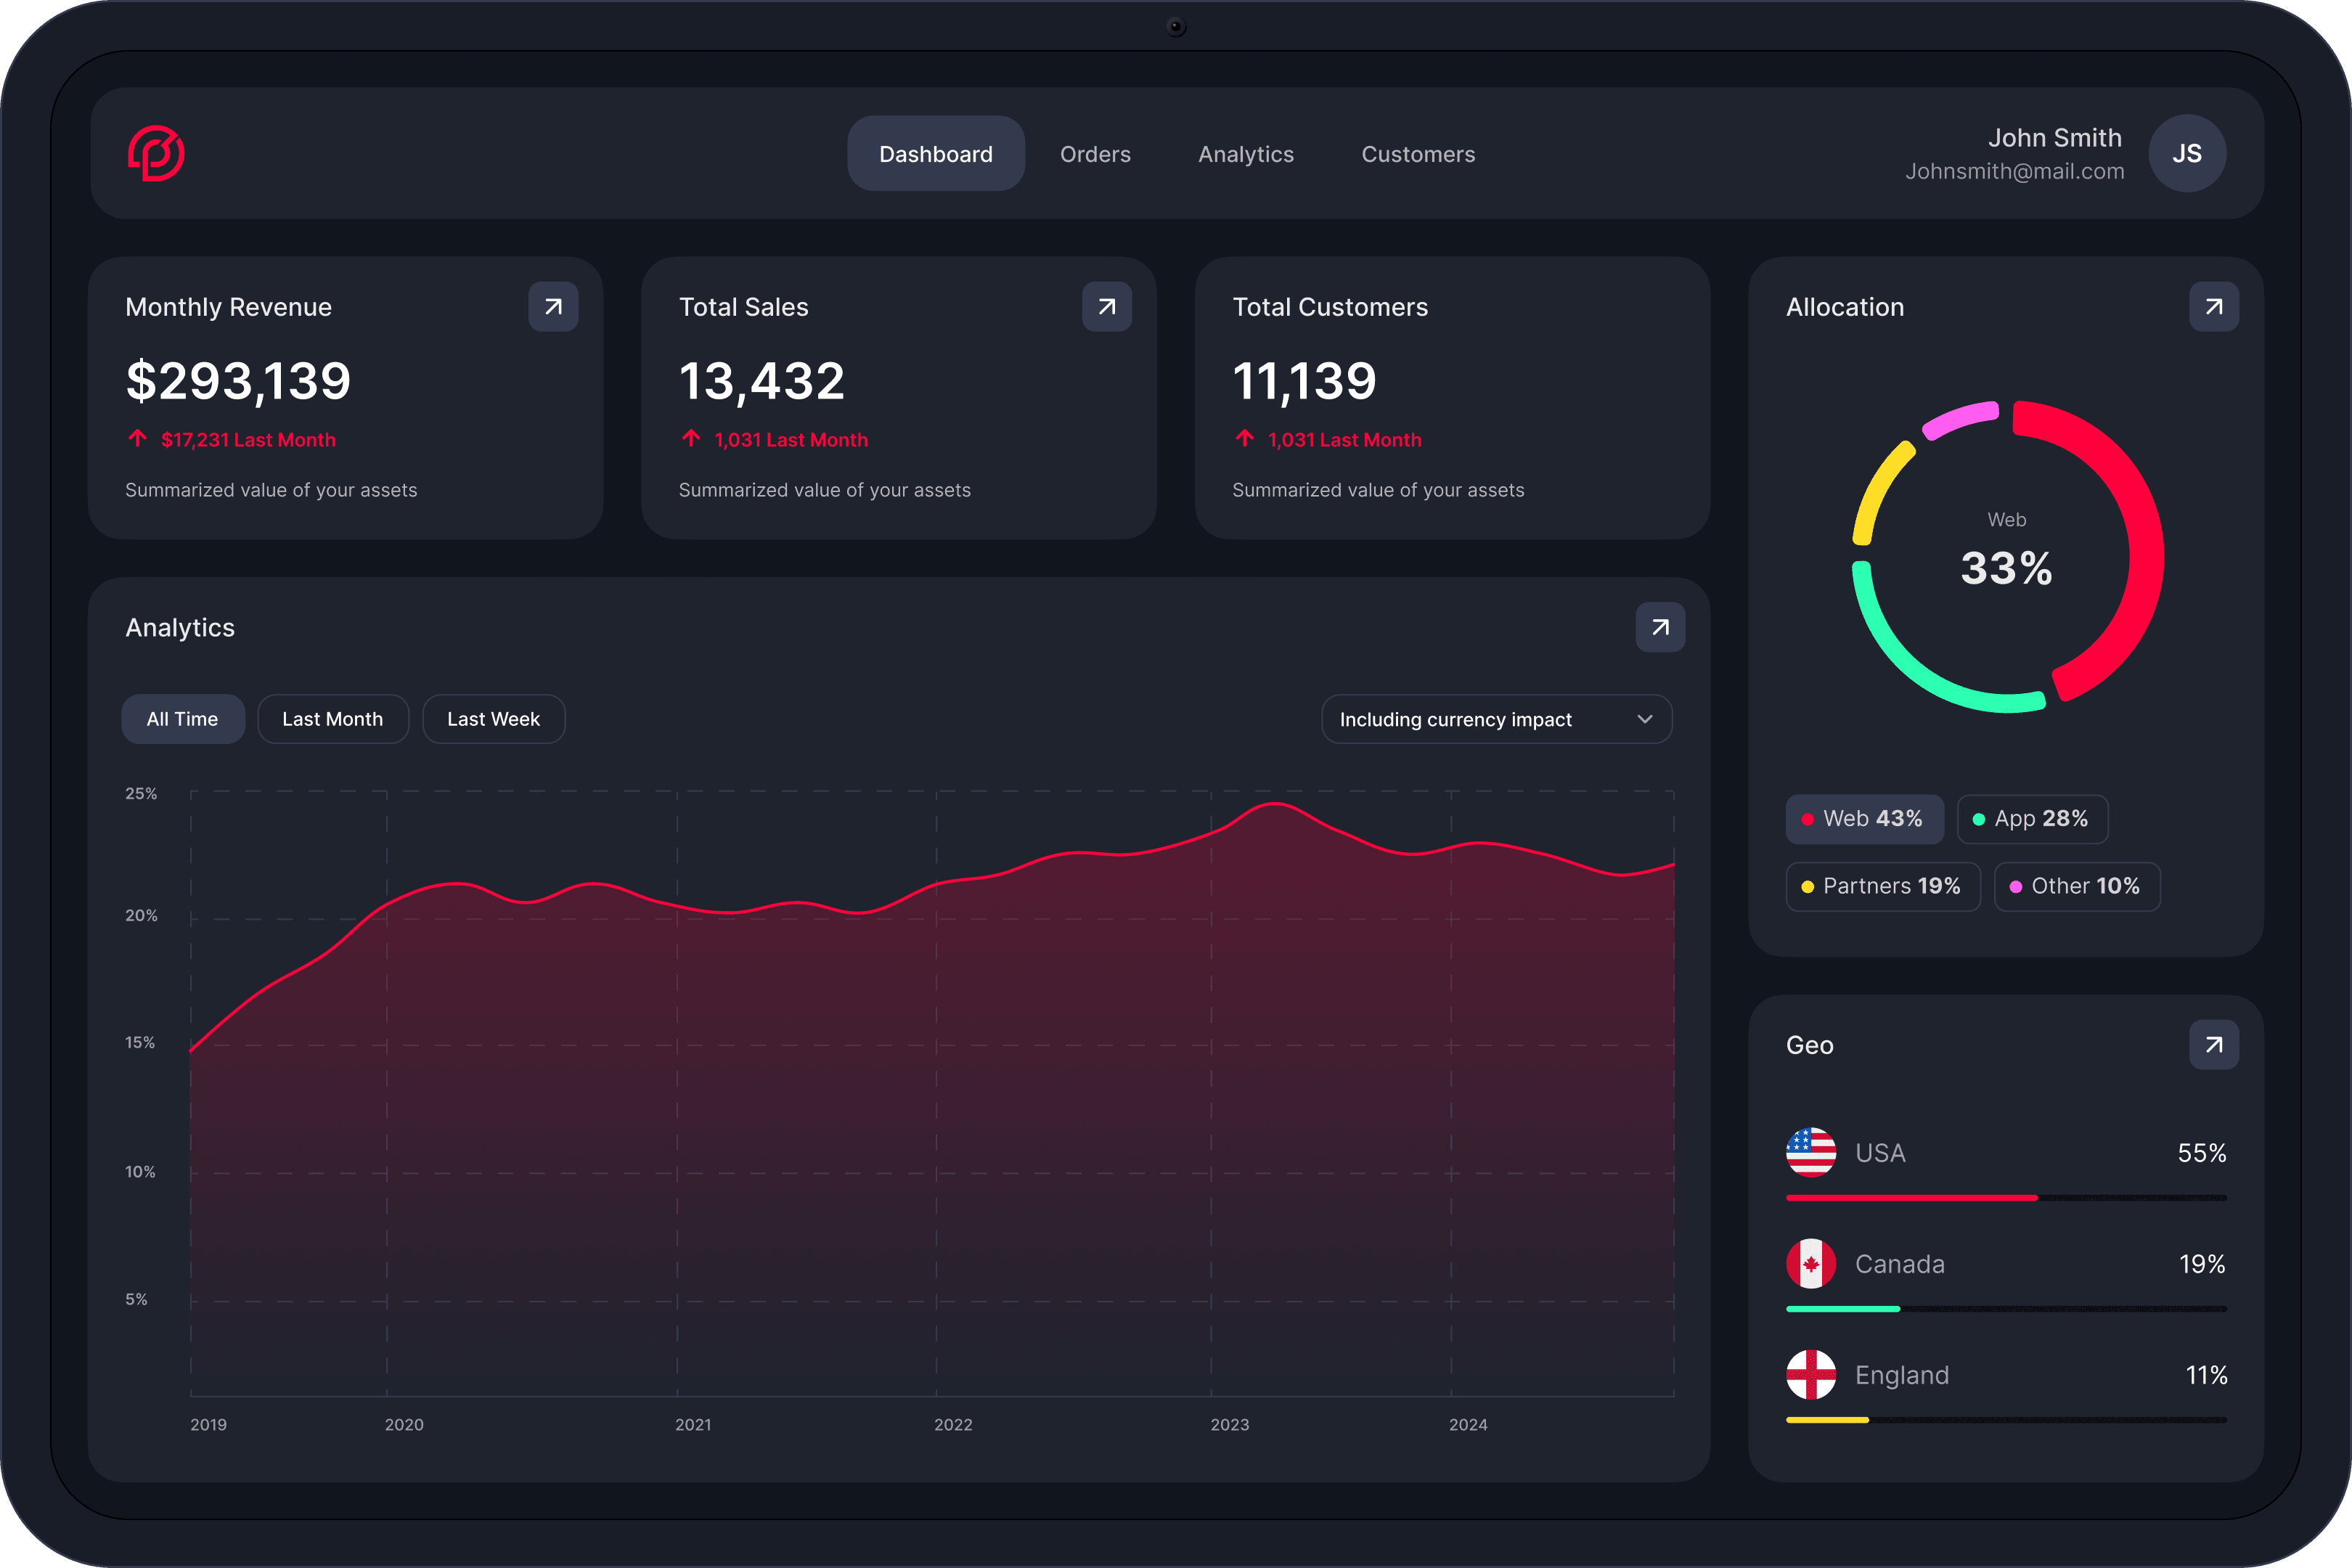This screenshot has width=2352, height=1568.
Task: Click Allocation card expand arrow icon
Action: pos(2213,307)
